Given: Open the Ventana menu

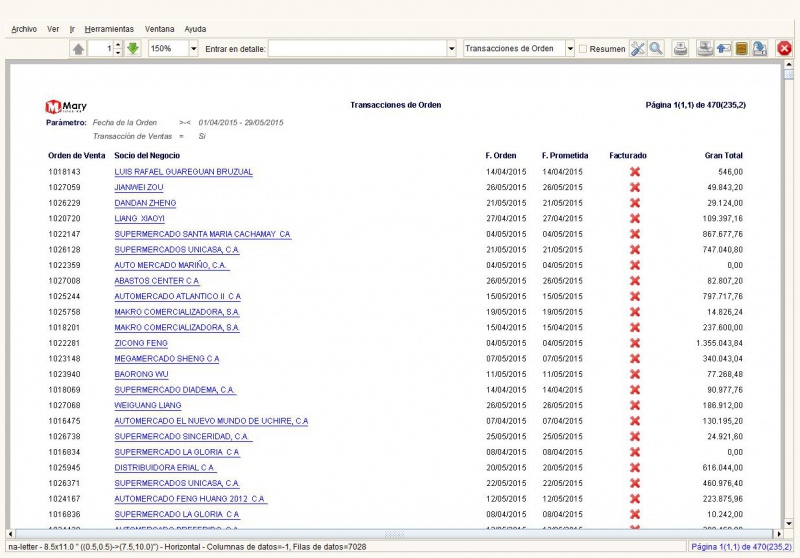Looking at the screenshot, I should coord(159,29).
